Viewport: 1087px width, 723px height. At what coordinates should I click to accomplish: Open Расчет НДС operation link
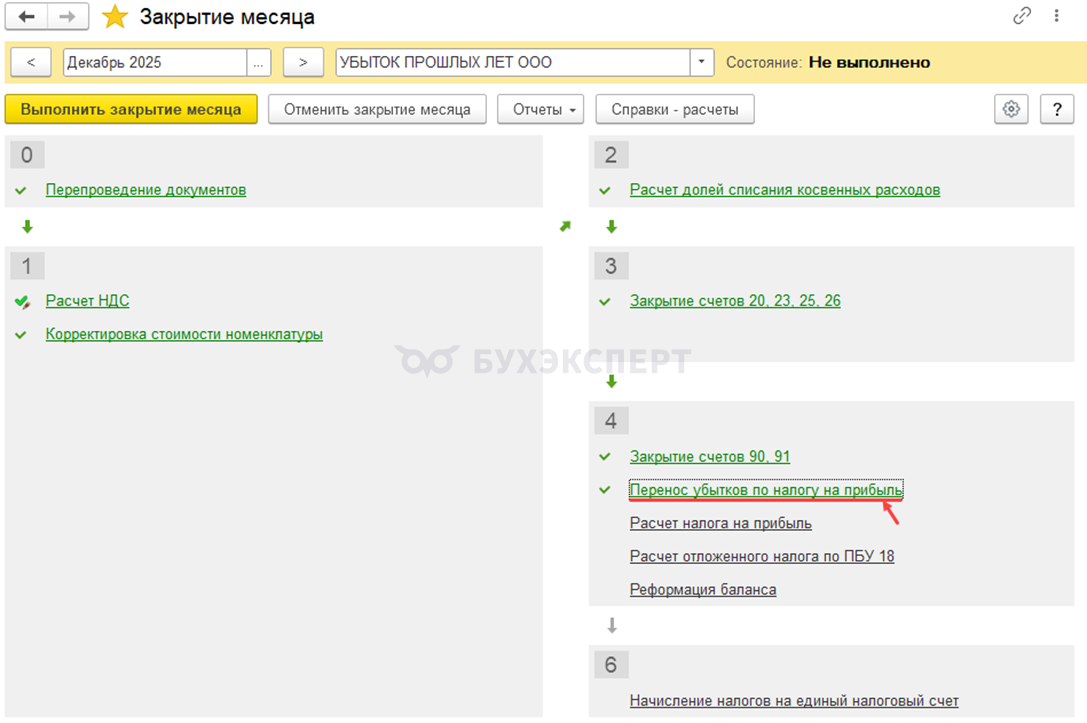[x=87, y=301]
